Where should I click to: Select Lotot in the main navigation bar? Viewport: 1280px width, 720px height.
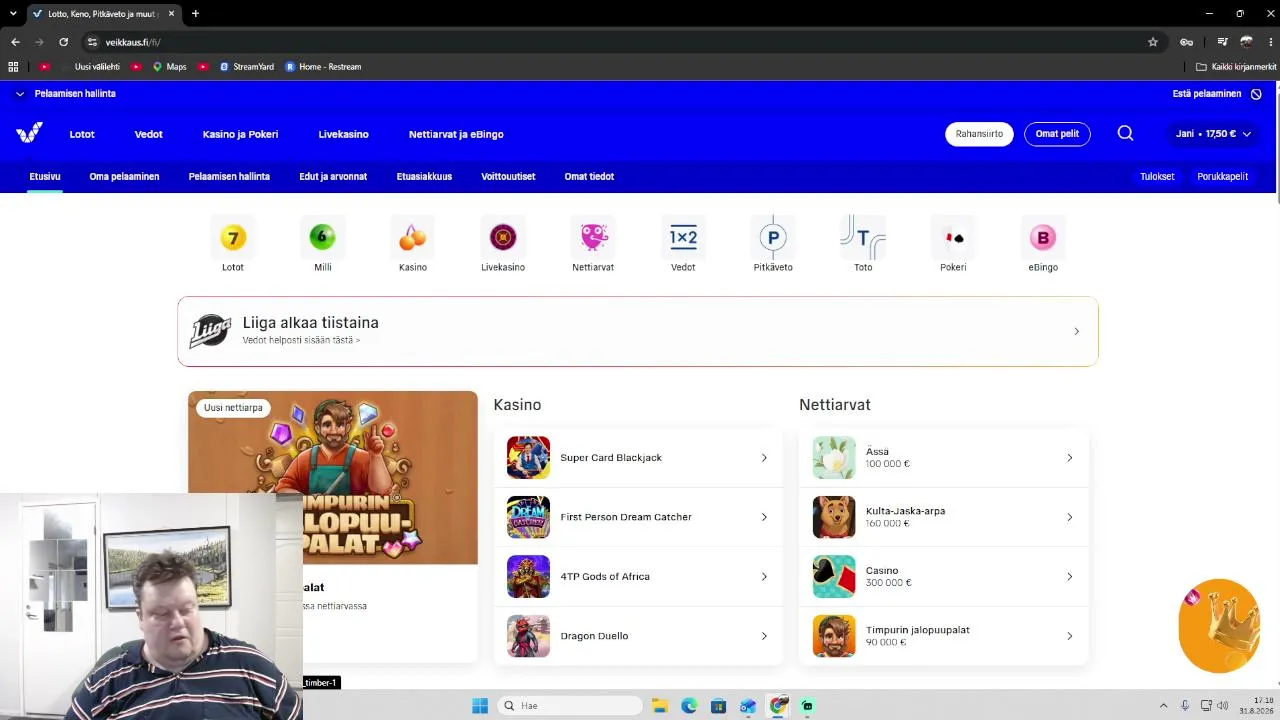(82, 134)
